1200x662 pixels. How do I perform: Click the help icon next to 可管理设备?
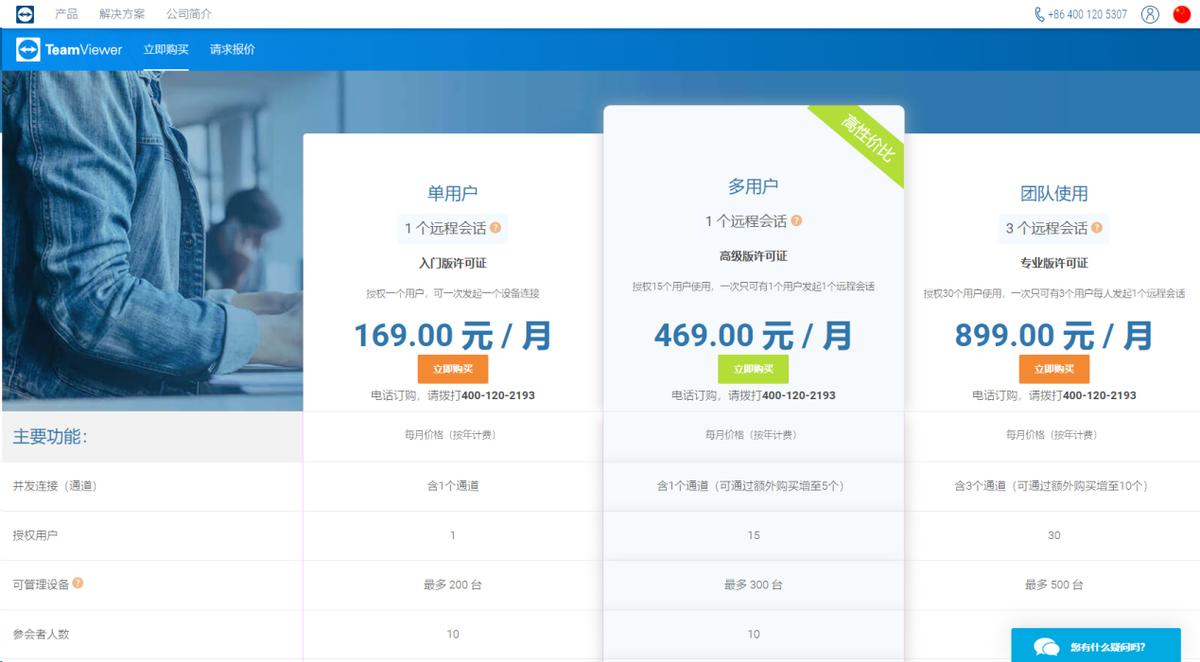click(x=76, y=585)
